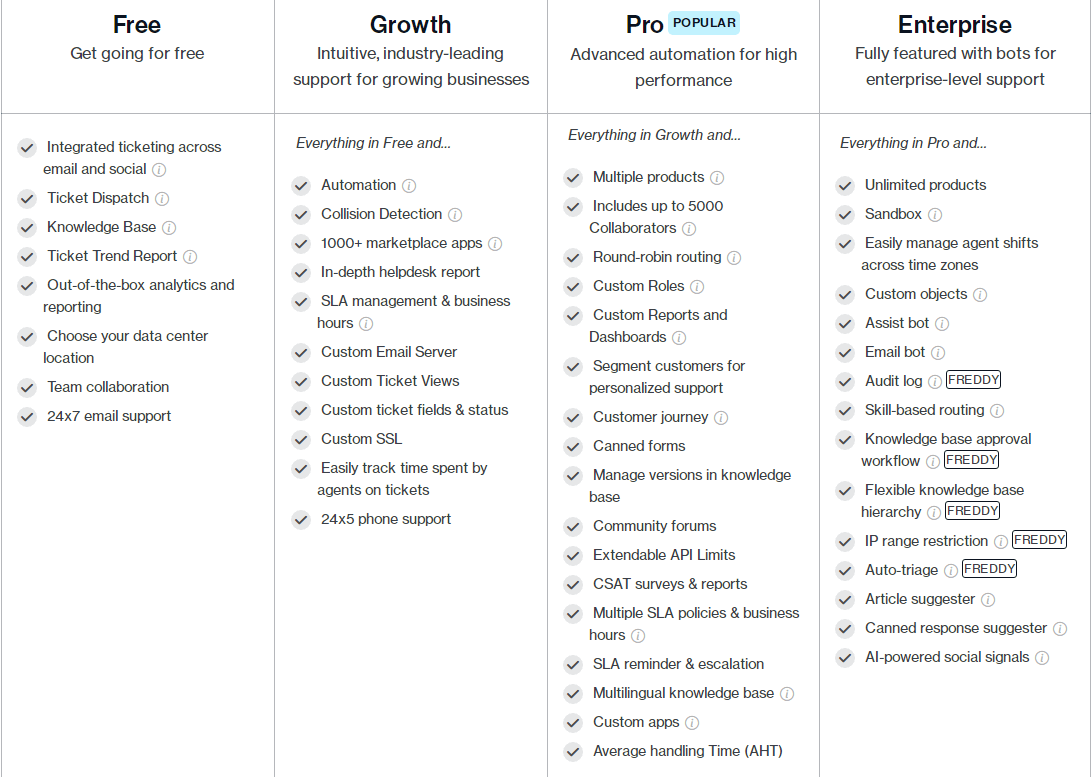Select the Enterprise plan heading
Viewport: 1092px width, 777px height.
pos(955,24)
